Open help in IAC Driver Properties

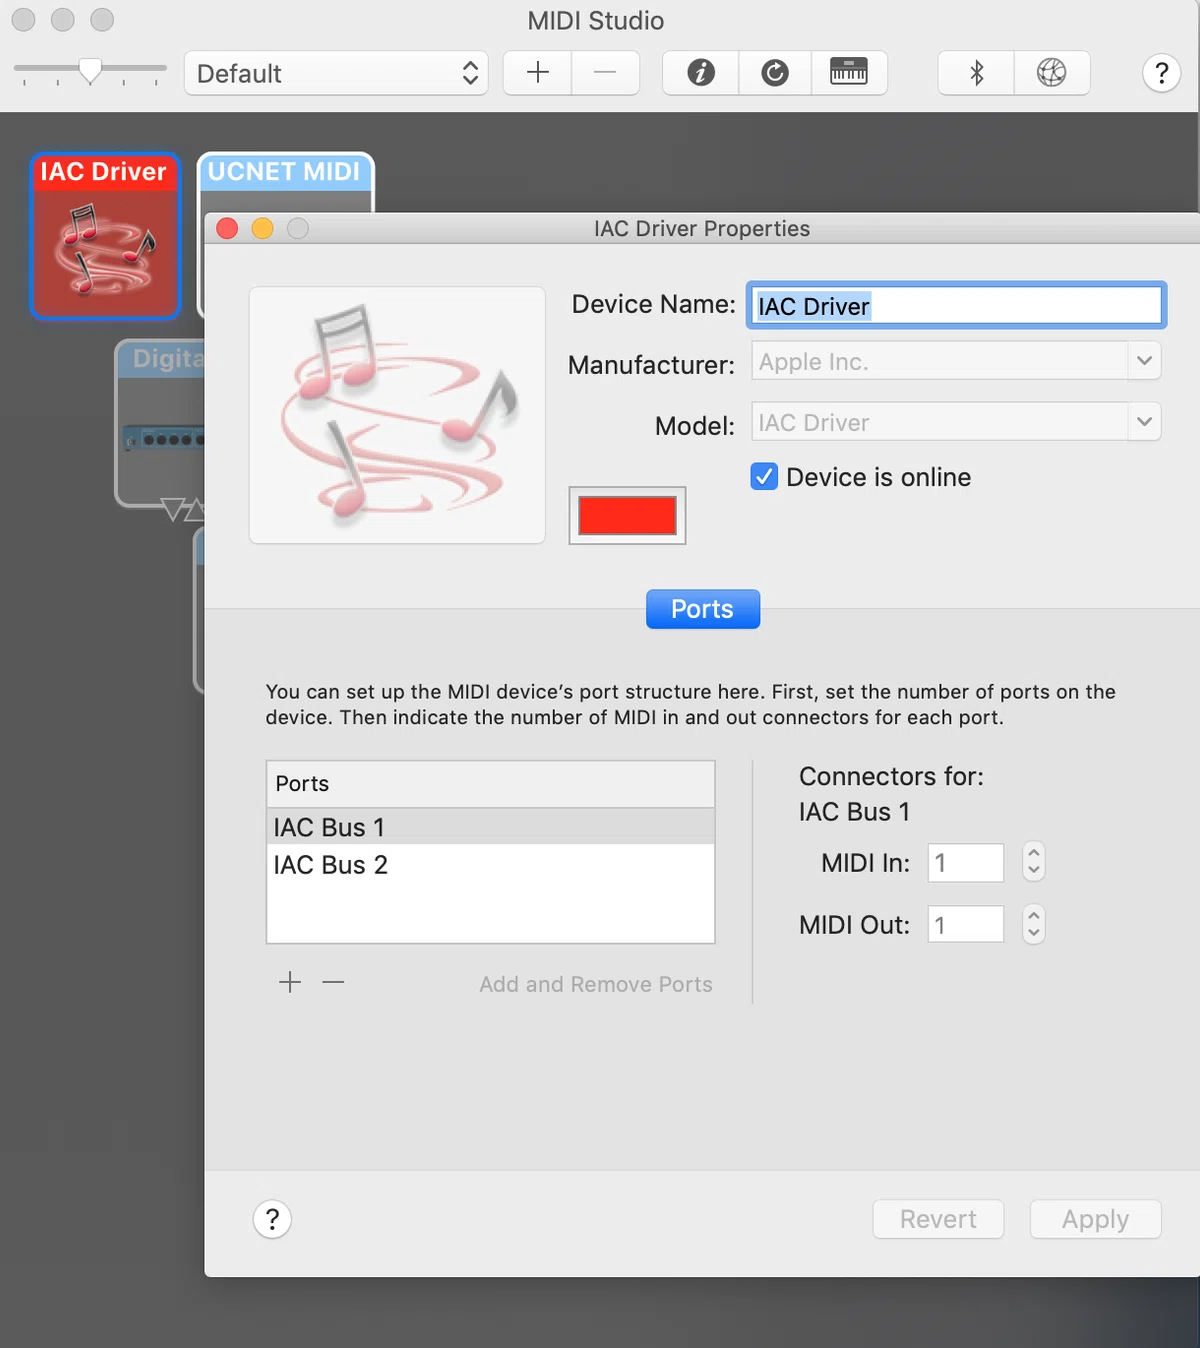[x=272, y=1219]
